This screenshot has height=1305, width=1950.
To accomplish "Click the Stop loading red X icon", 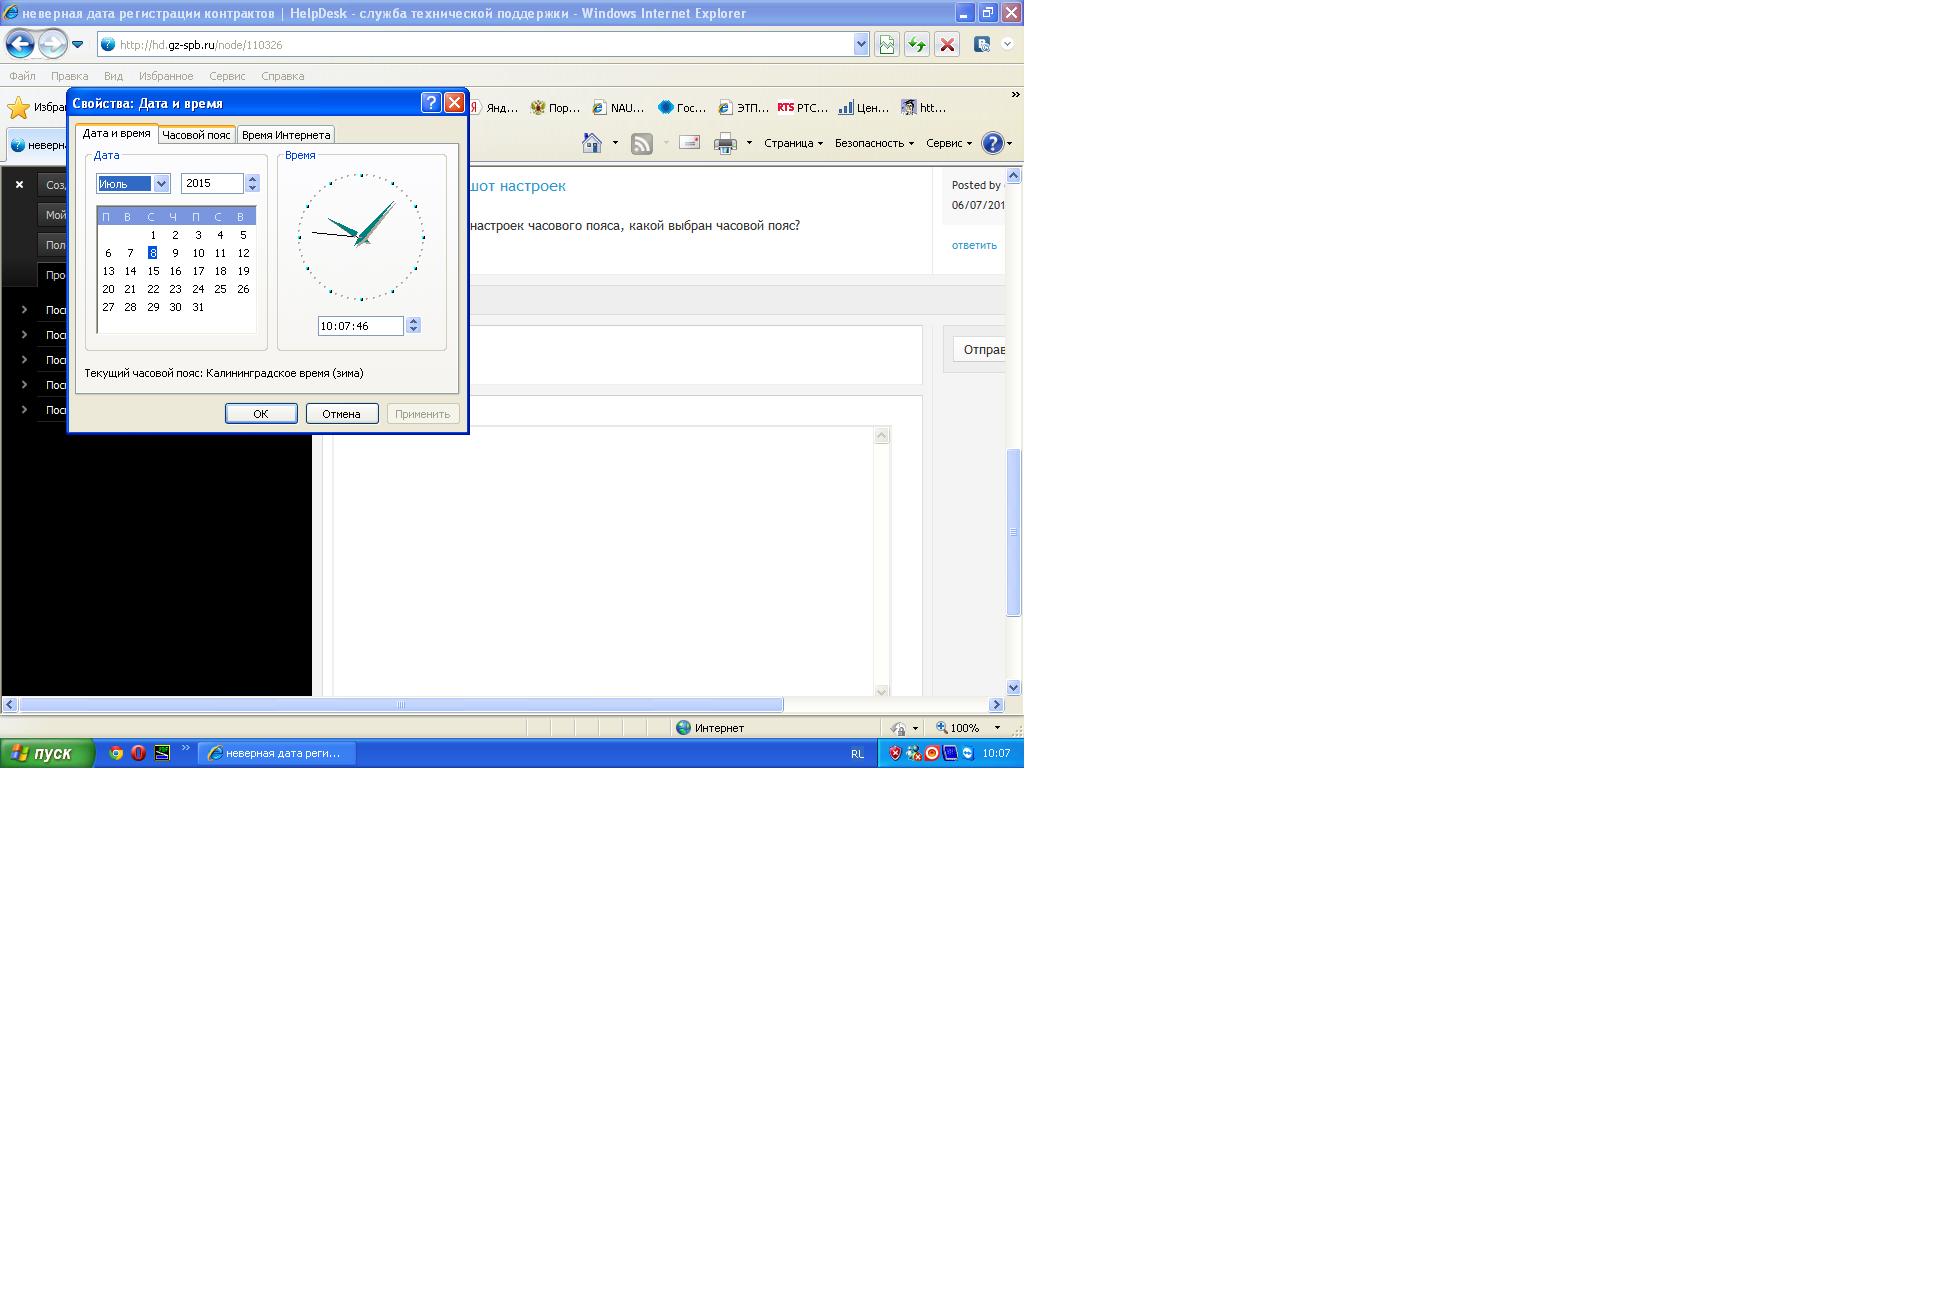I will [947, 44].
